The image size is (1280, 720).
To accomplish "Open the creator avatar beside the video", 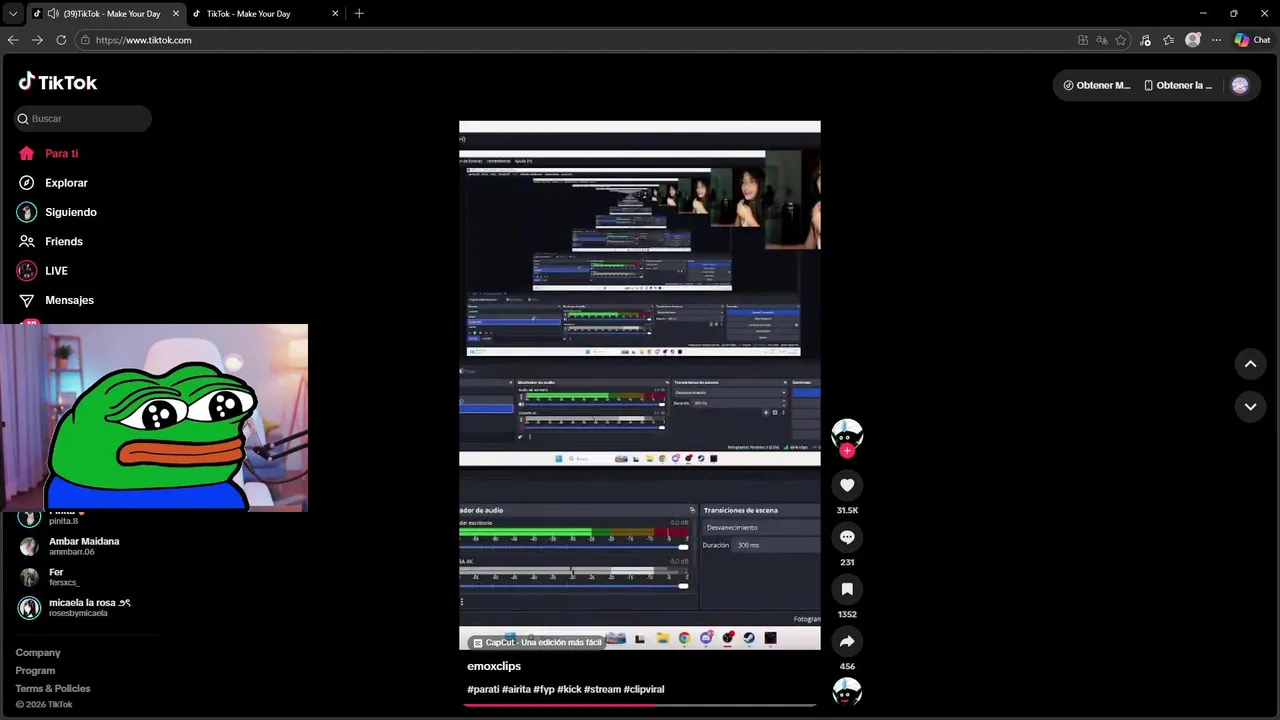I will (x=847, y=434).
